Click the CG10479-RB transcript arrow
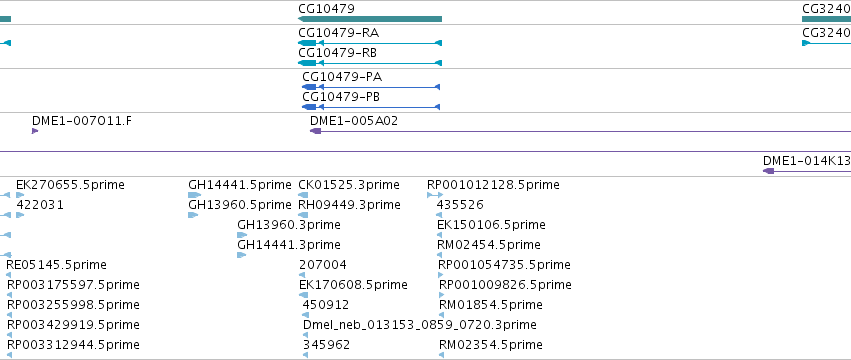The height and width of the screenshot is (360, 851). click(370, 63)
